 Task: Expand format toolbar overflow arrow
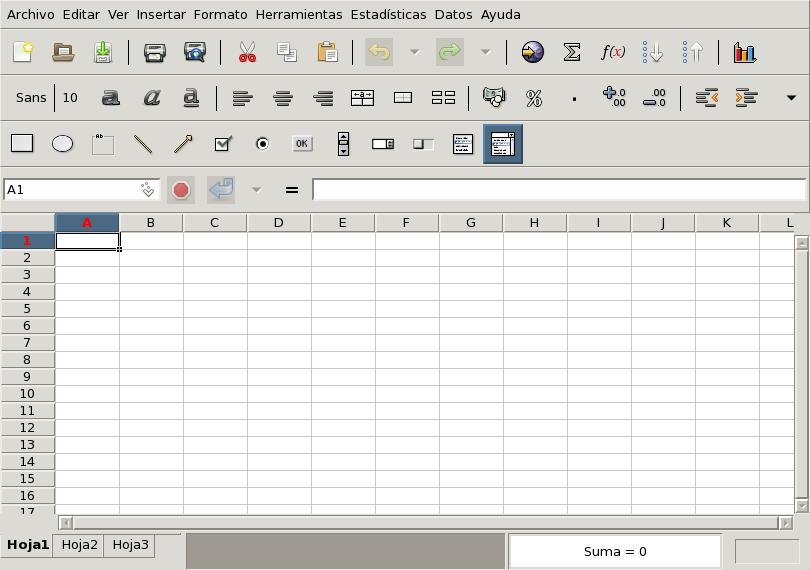[x=791, y=97]
